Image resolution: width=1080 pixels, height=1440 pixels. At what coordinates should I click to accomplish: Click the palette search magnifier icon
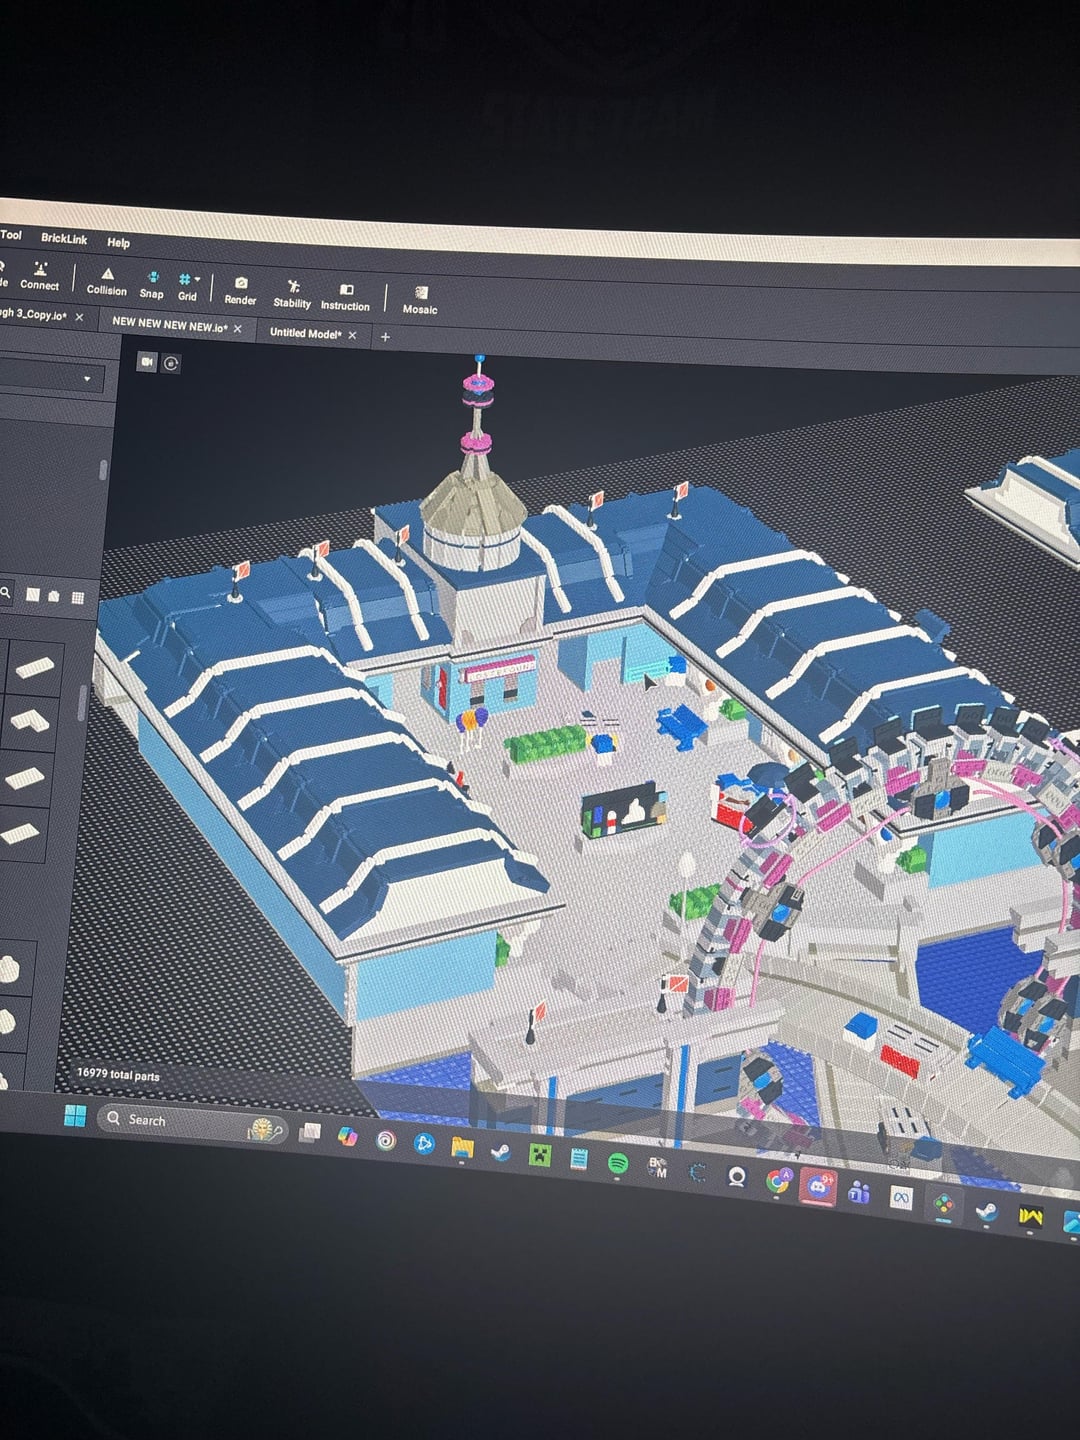(x=6, y=592)
